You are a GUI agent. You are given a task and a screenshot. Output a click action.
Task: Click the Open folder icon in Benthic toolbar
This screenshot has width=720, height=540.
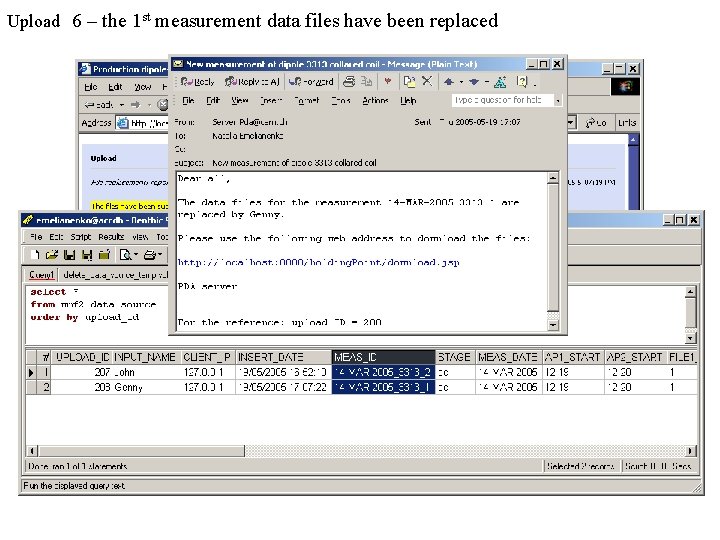(52, 254)
